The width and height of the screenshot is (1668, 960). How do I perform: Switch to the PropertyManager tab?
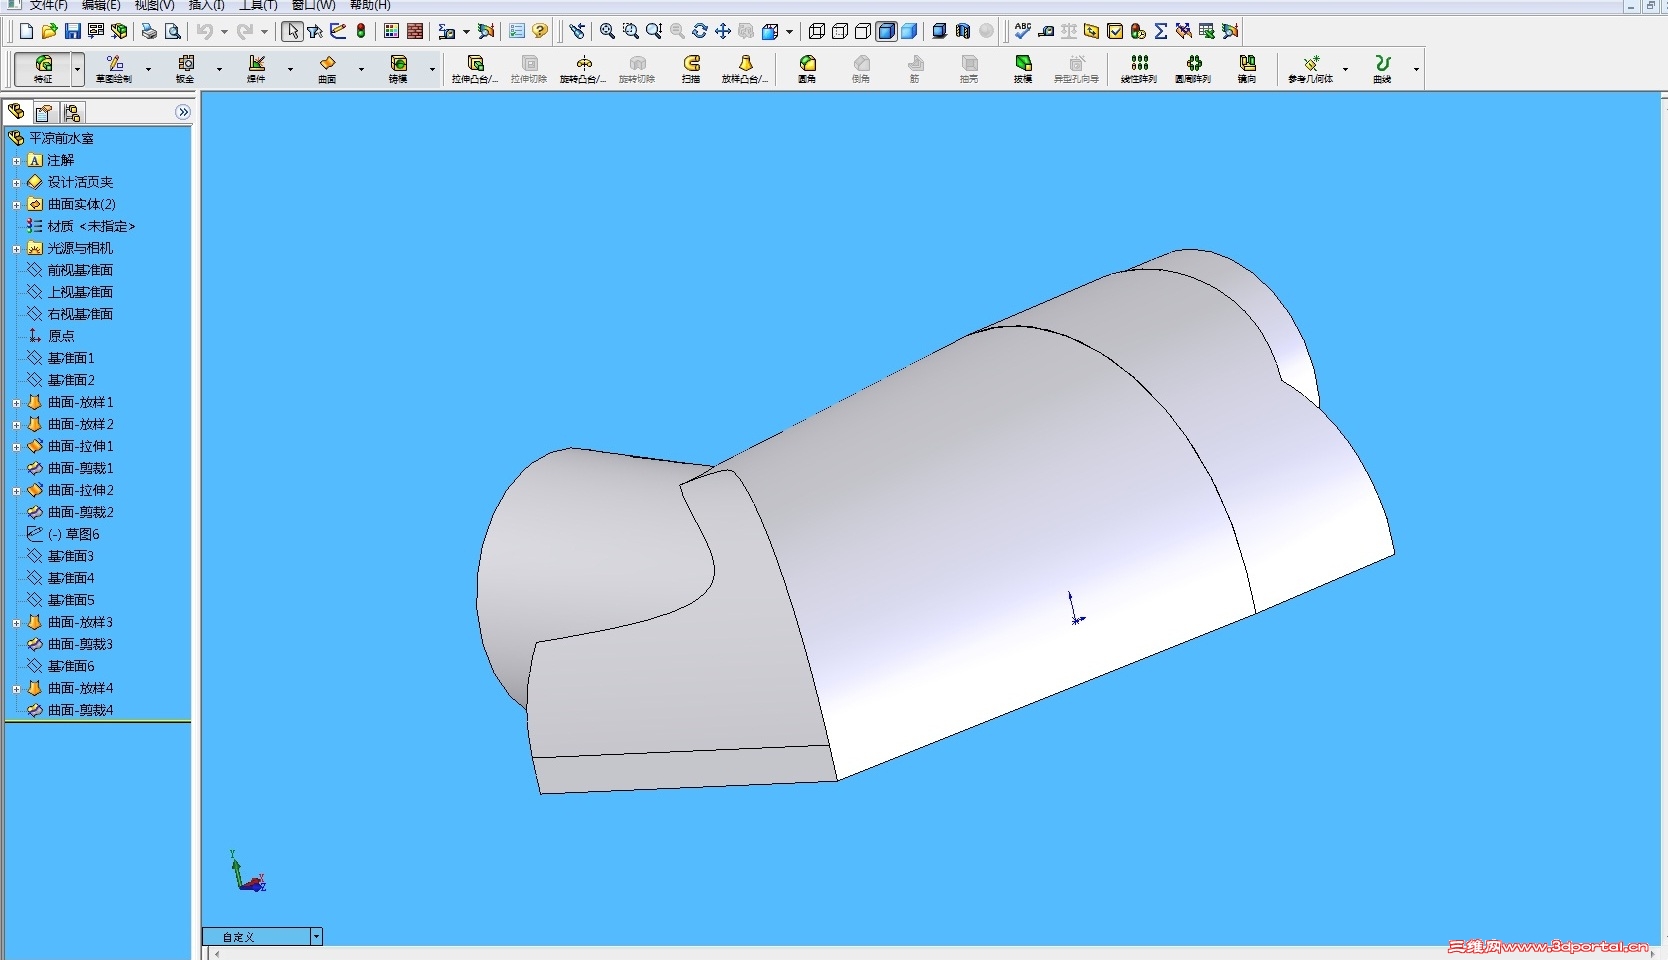pos(44,112)
